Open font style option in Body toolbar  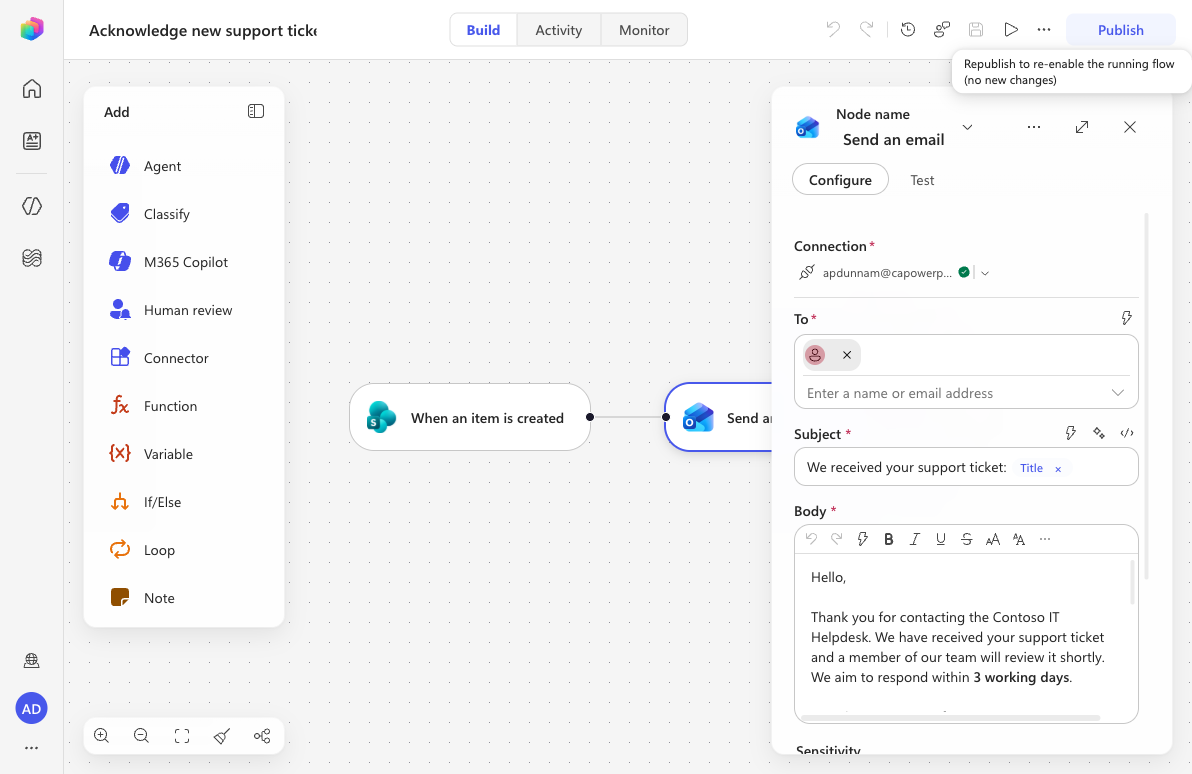pos(1019,539)
